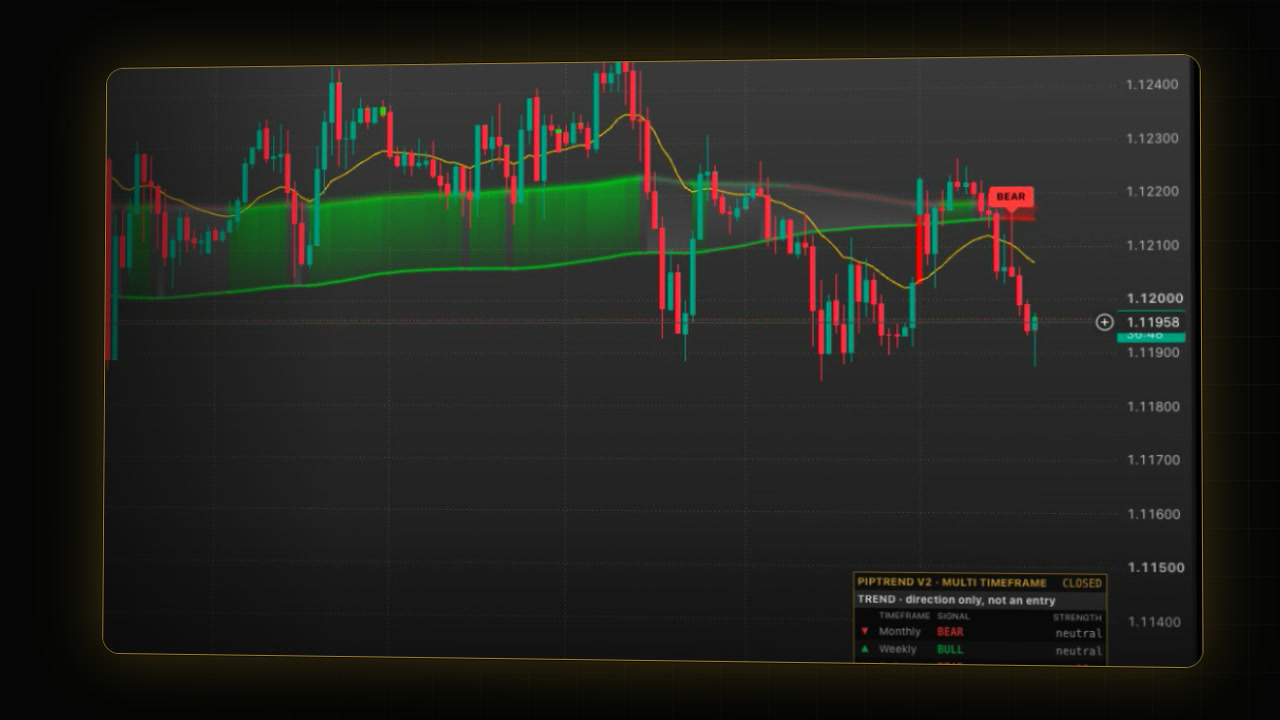Click the SIGNAL column header
1280x720 pixels.
(x=953, y=616)
